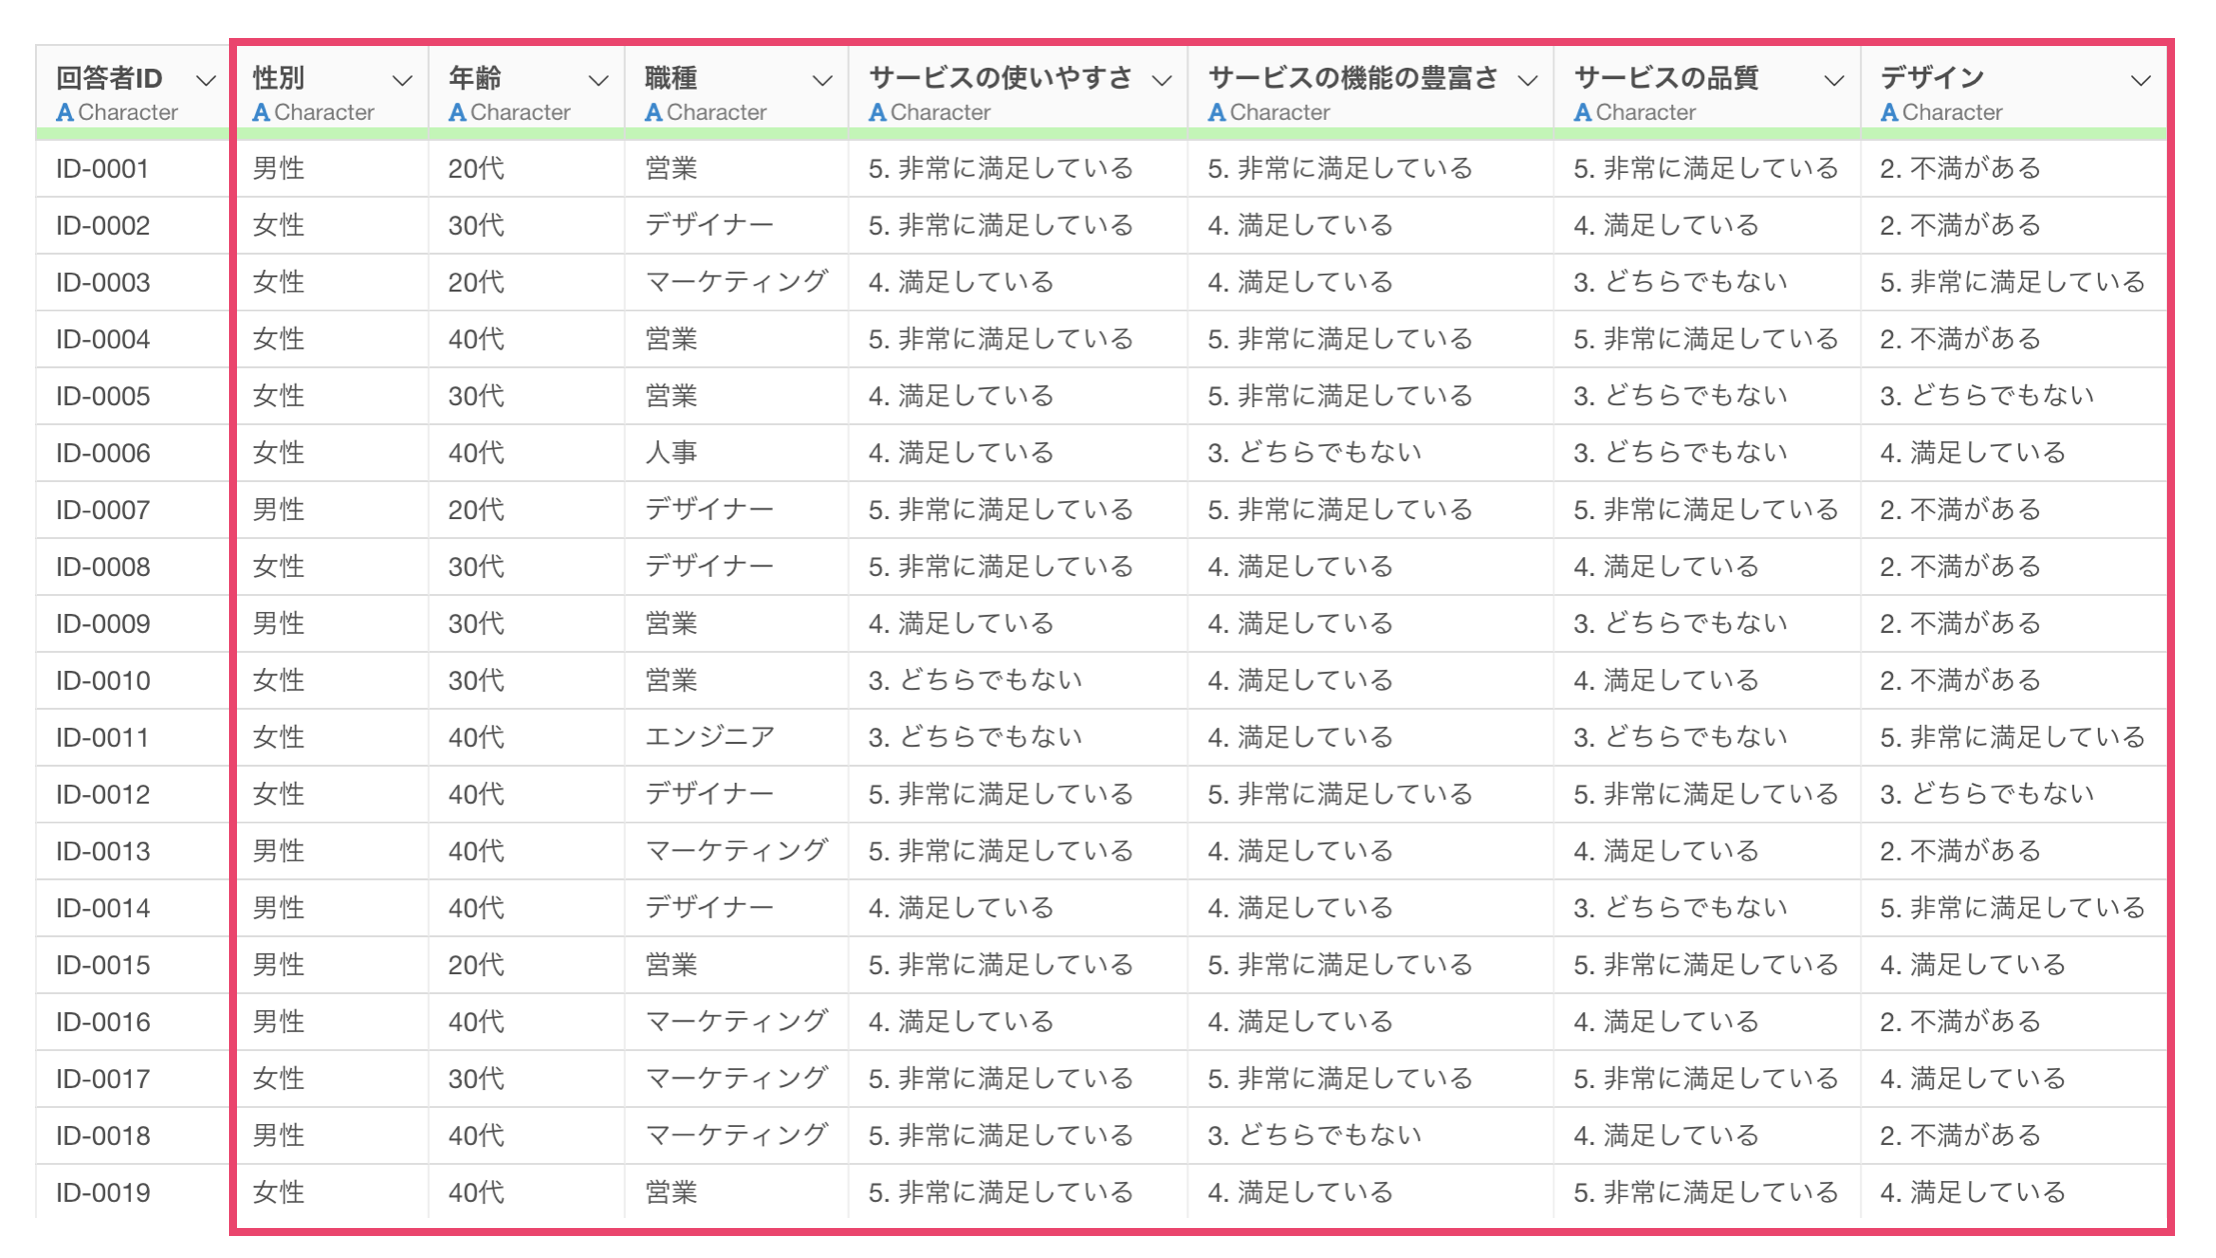Click the 人事 cell for ID-0006
This screenshot has width=2216, height=1258.
tap(671, 453)
